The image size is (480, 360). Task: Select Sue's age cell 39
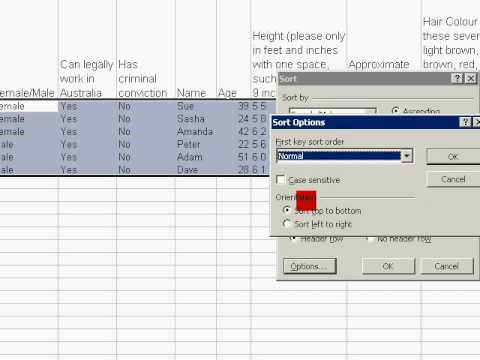233,106
